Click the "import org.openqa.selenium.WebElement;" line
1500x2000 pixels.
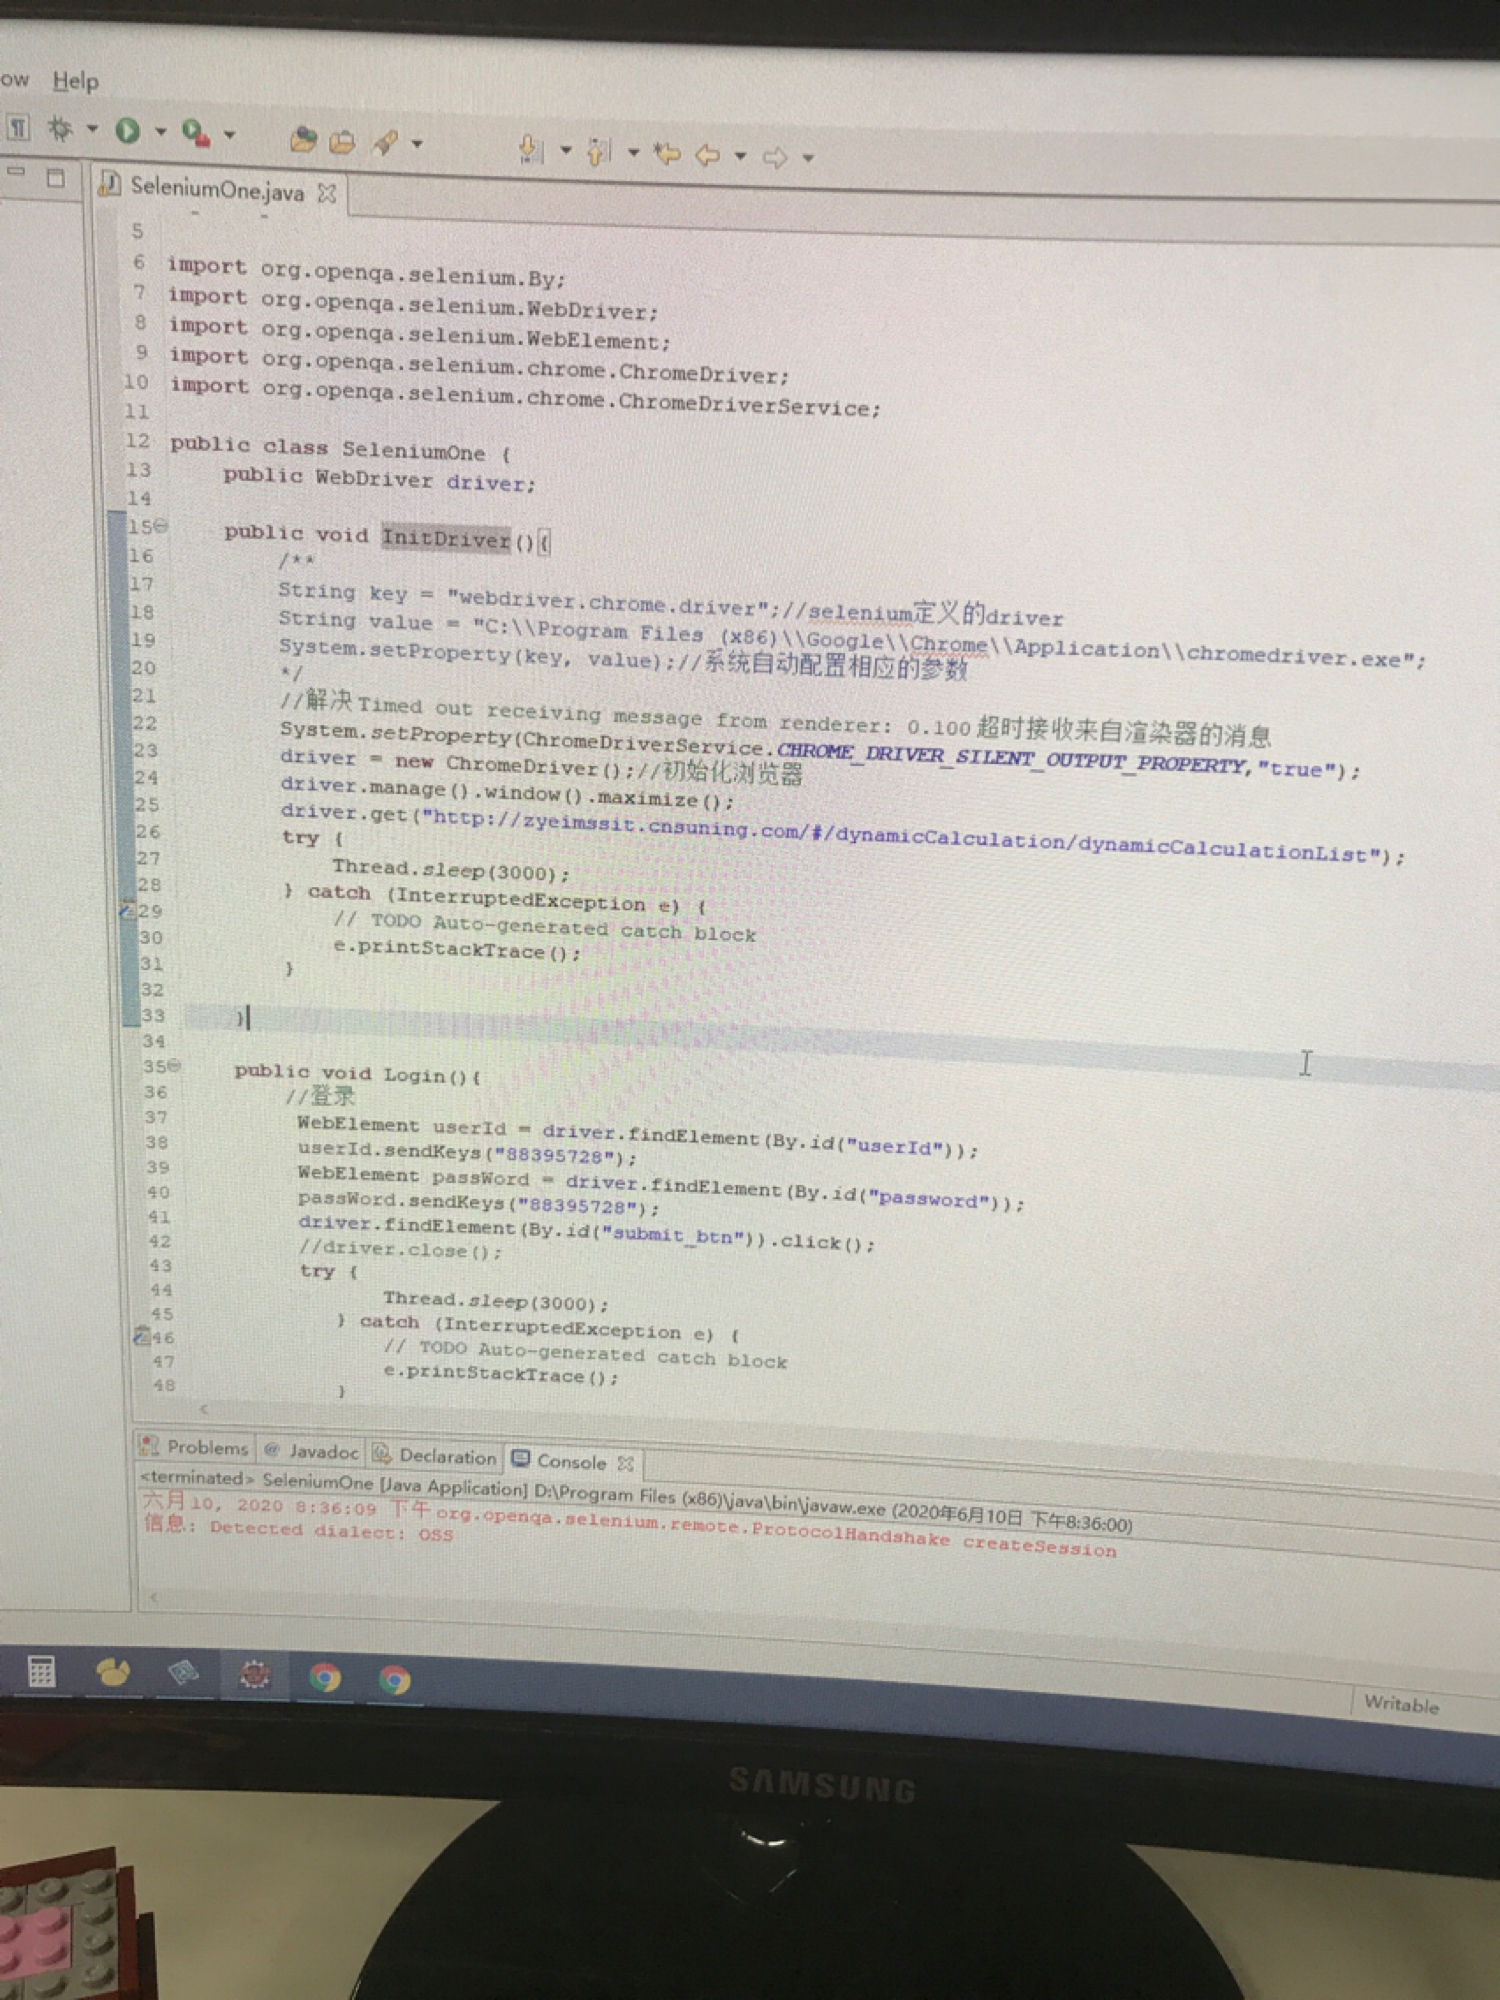419,334
